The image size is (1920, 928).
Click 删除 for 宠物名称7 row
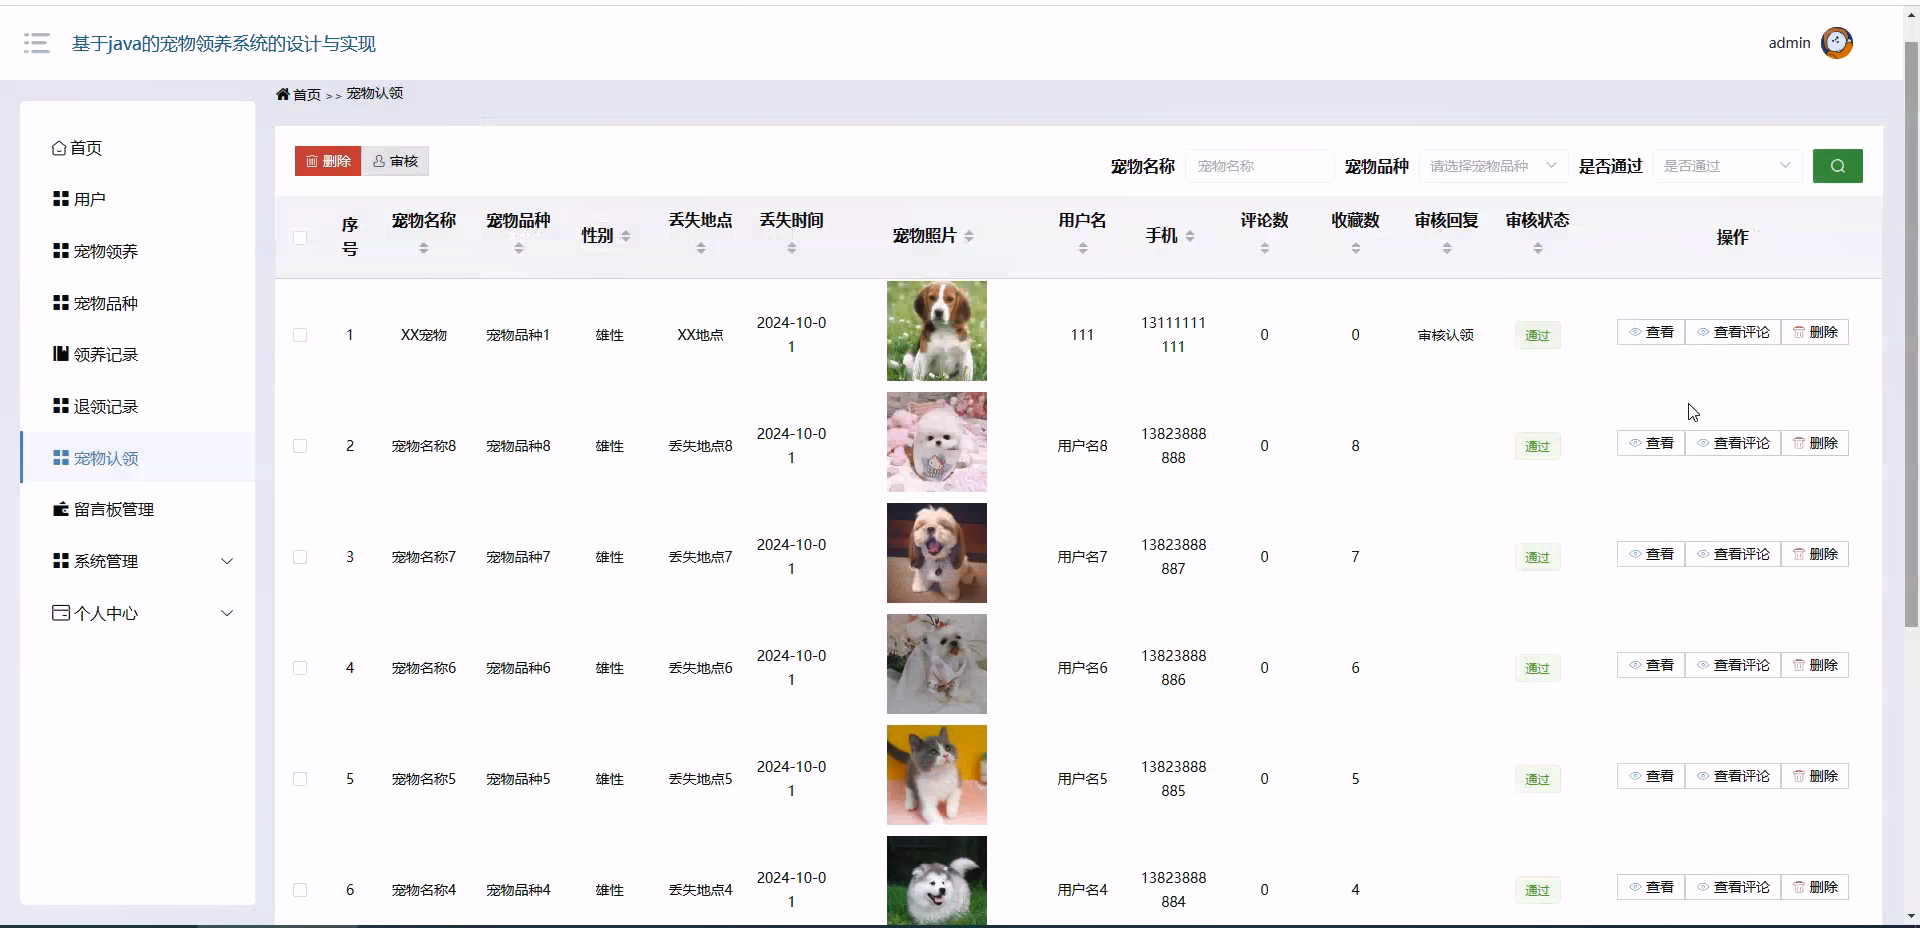[x=1815, y=554]
